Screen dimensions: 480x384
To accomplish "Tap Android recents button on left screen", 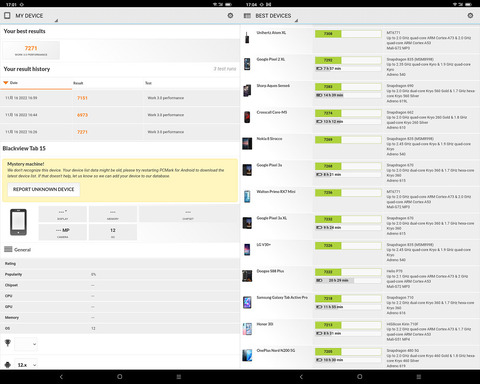I will click(x=179, y=377).
